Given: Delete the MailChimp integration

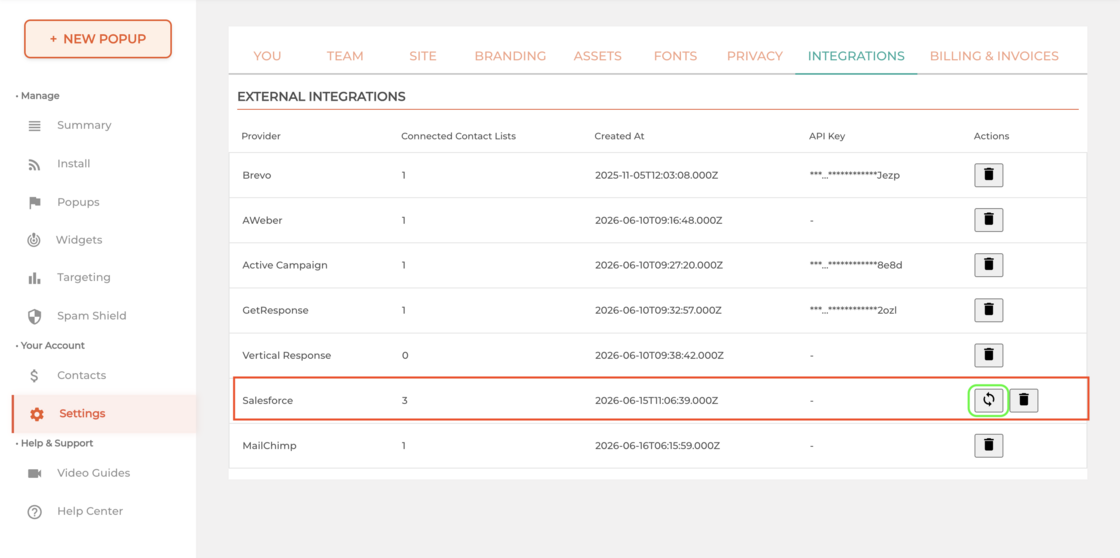Looking at the screenshot, I should (x=989, y=445).
